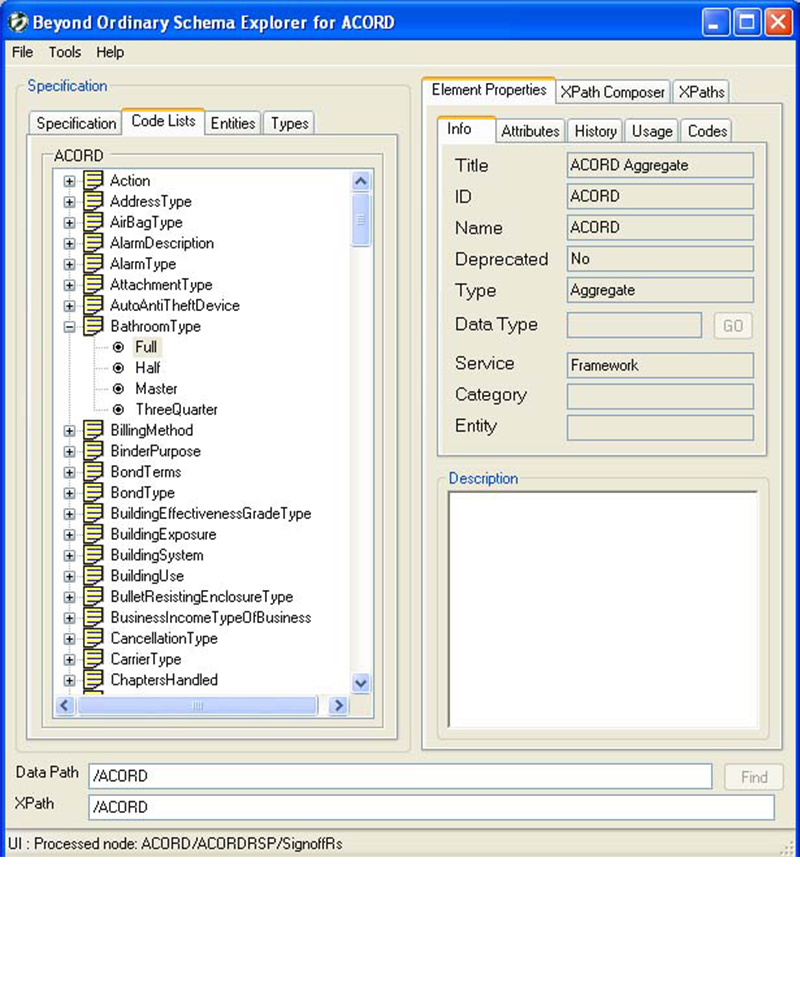Open the XPaths tab
This screenshot has width=800, height=1000.
tap(701, 92)
